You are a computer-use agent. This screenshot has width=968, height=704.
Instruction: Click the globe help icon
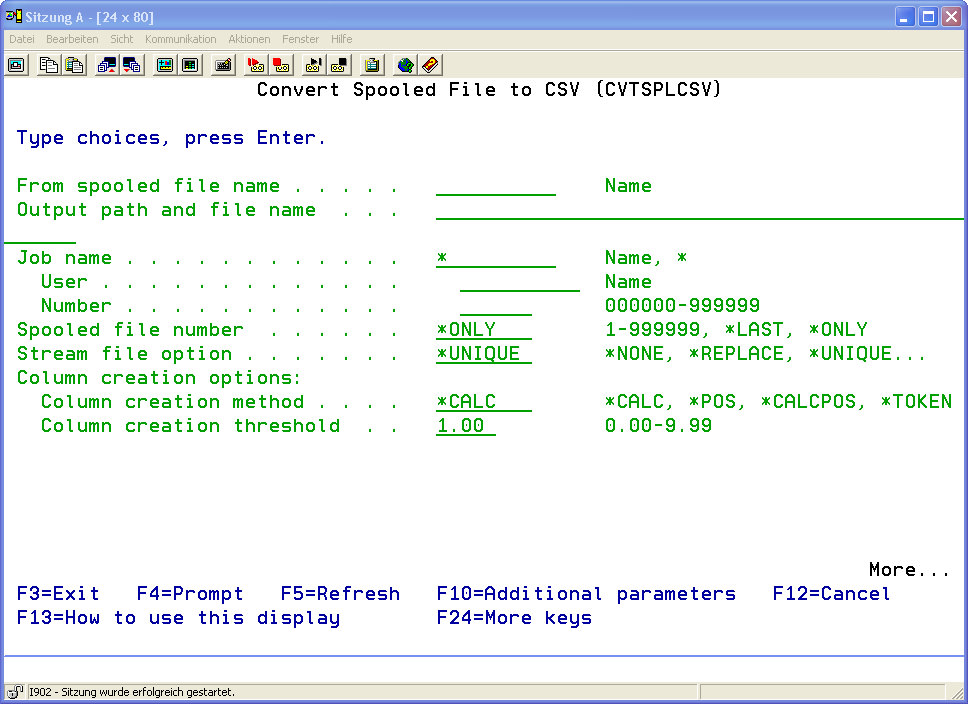click(x=405, y=65)
